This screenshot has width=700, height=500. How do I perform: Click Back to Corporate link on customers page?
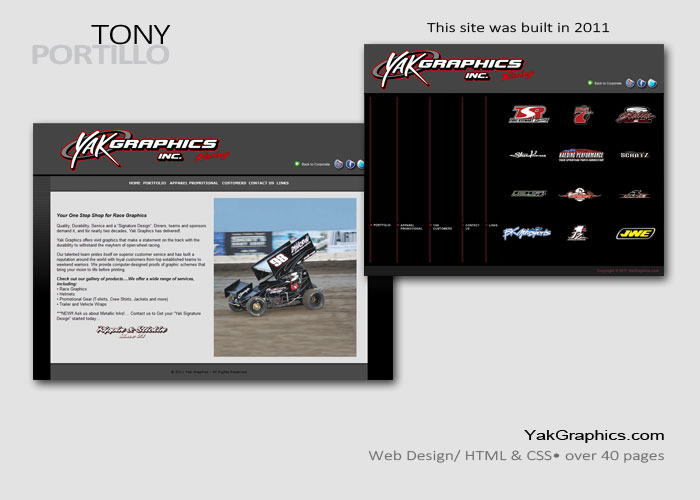(x=608, y=83)
